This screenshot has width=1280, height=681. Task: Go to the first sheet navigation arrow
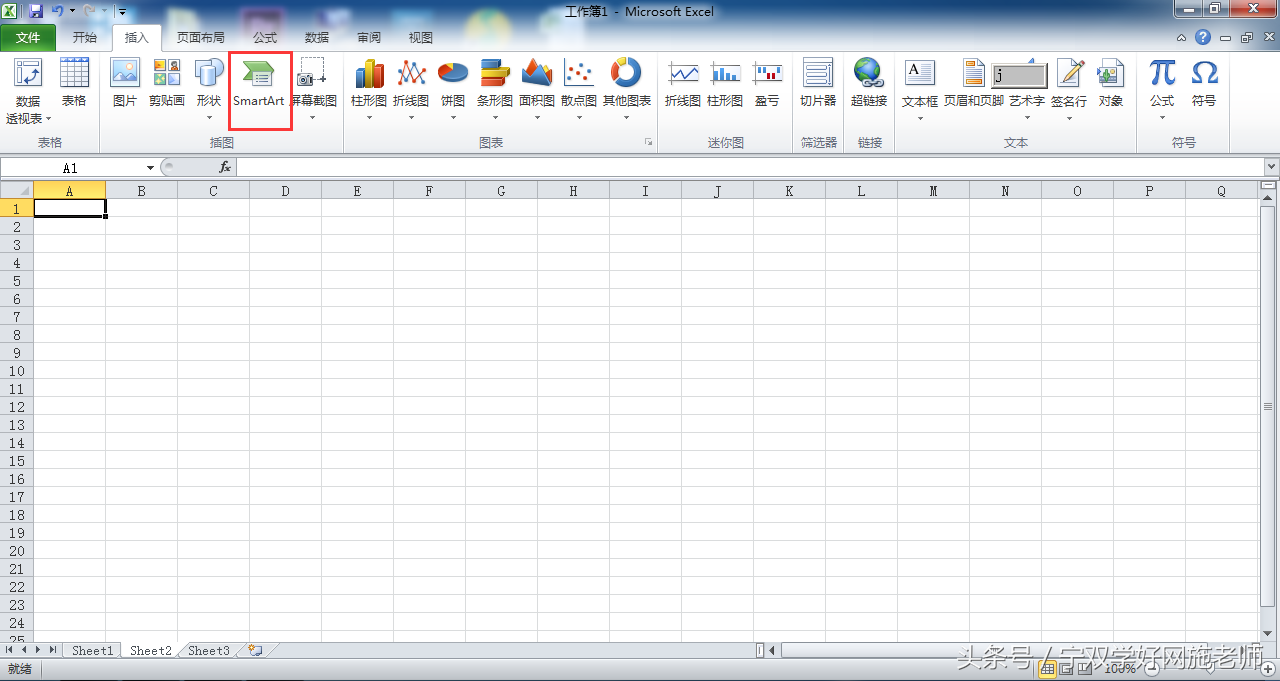click(10, 650)
